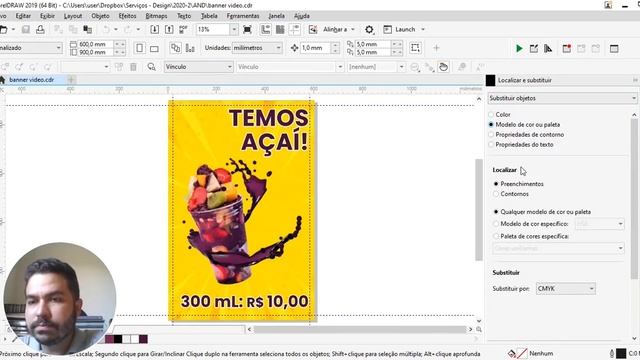
Task: Click the macro manager triangle icon
Action: (x=548, y=49)
